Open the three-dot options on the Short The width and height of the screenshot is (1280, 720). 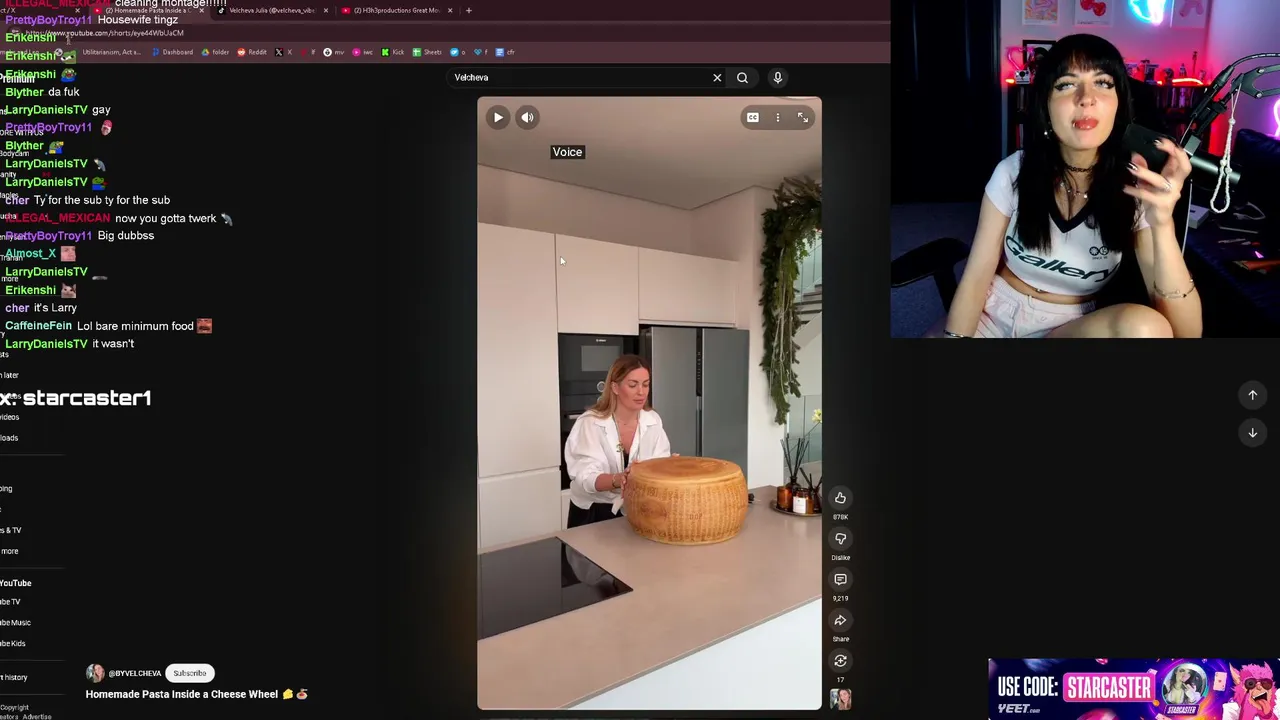click(777, 117)
